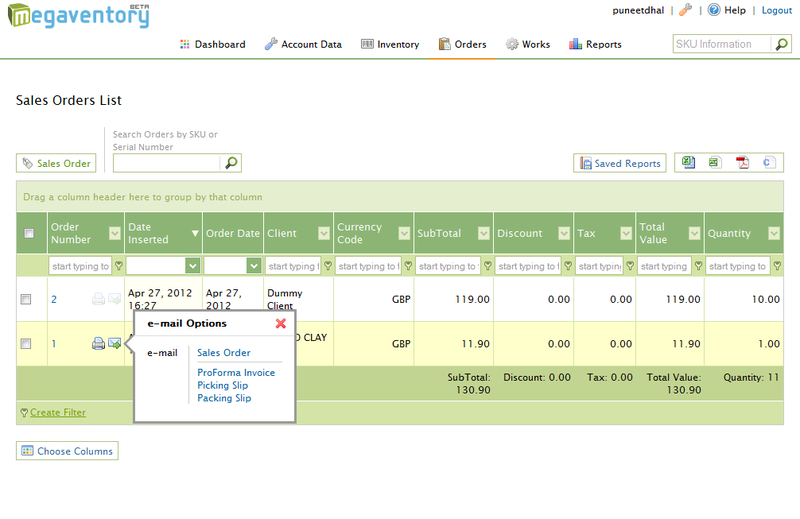E-mail the Packing Slip
Viewport: 800px width, 519px height.
tap(224, 398)
